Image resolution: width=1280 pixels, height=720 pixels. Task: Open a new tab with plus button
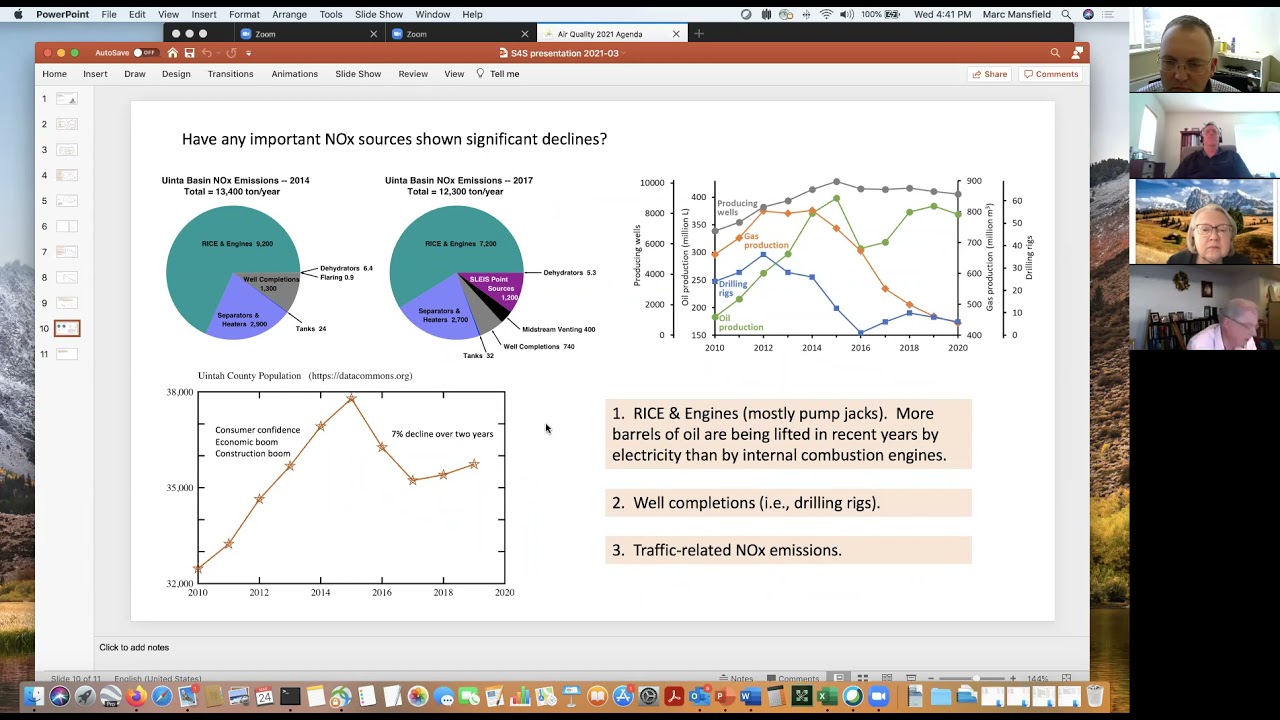click(x=699, y=34)
